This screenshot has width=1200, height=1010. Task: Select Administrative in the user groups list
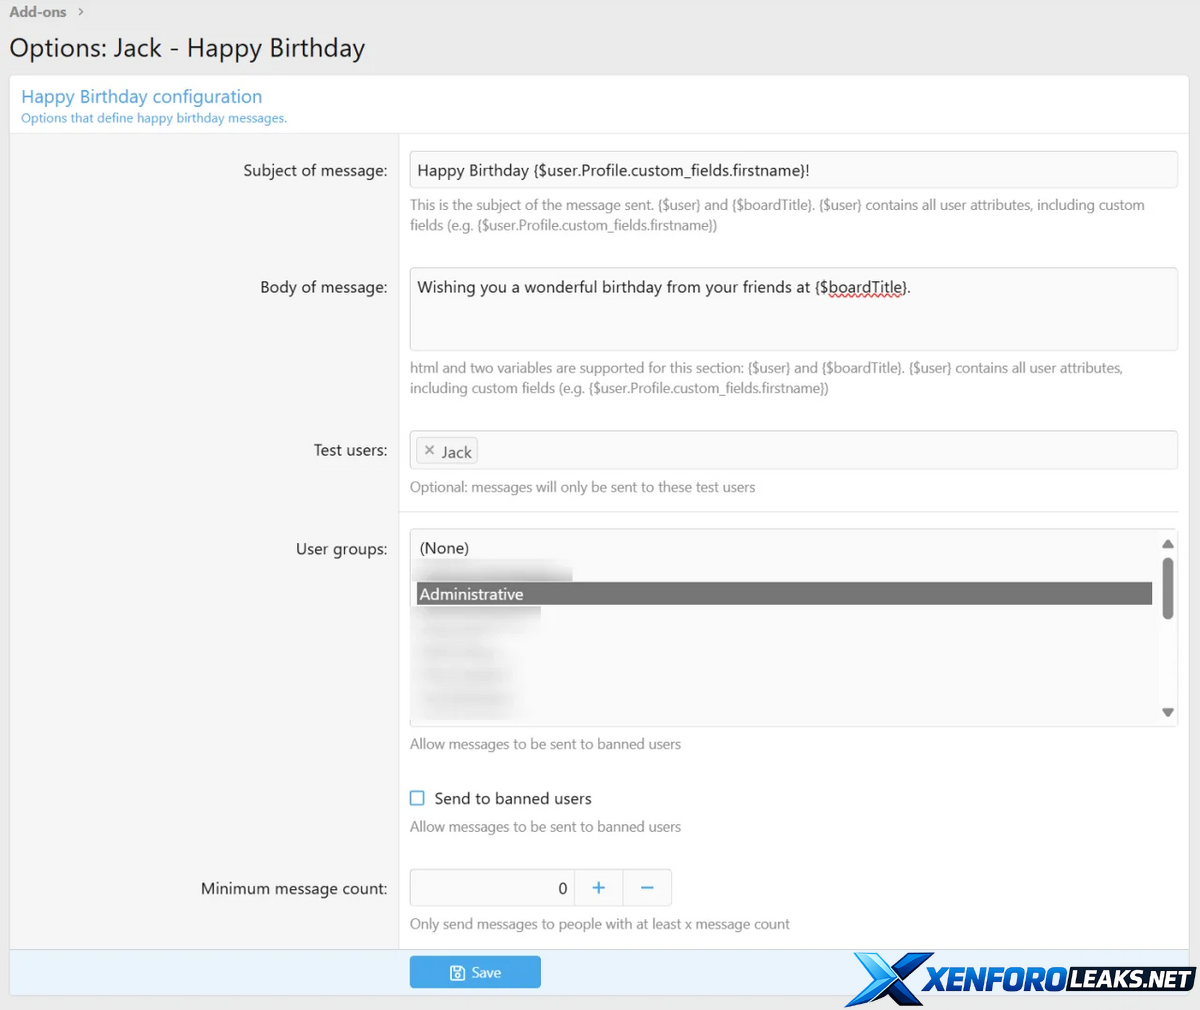click(471, 594)
